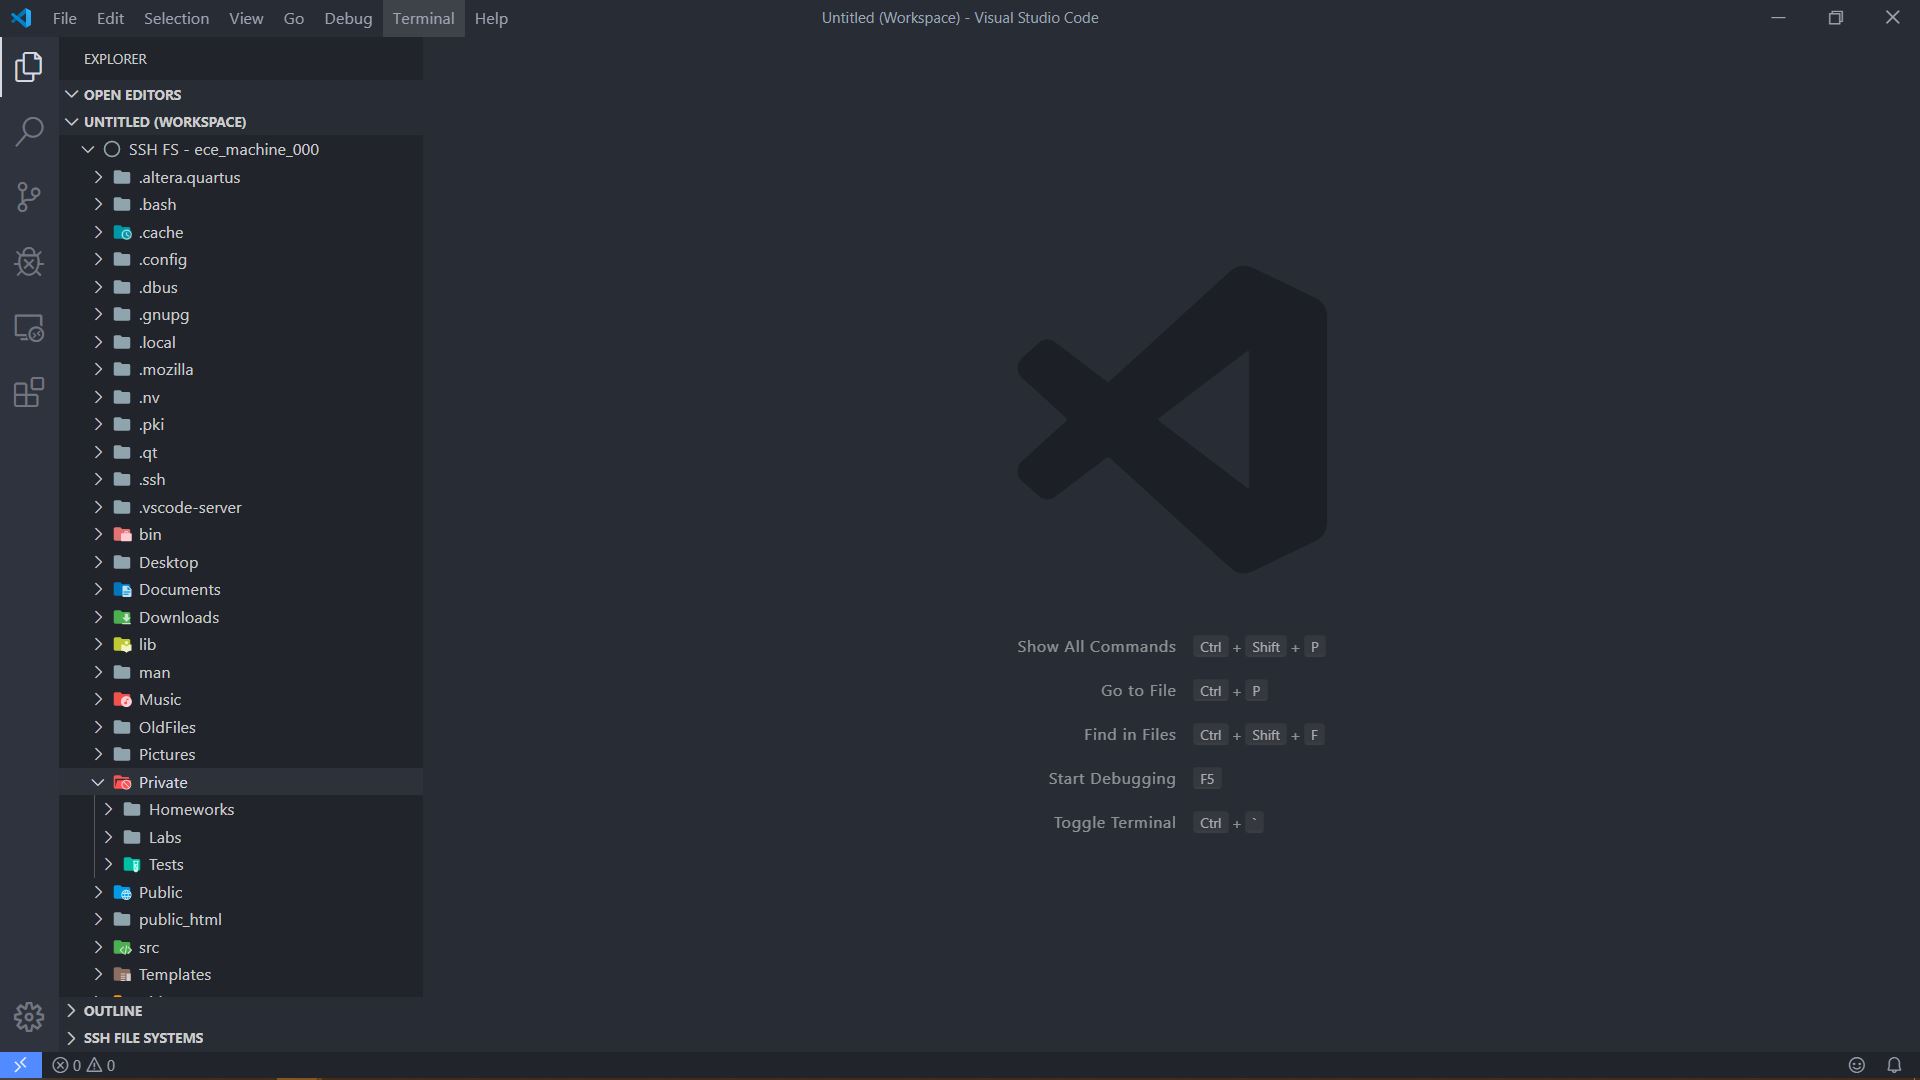Open the Debug view icon

(29, 262)
